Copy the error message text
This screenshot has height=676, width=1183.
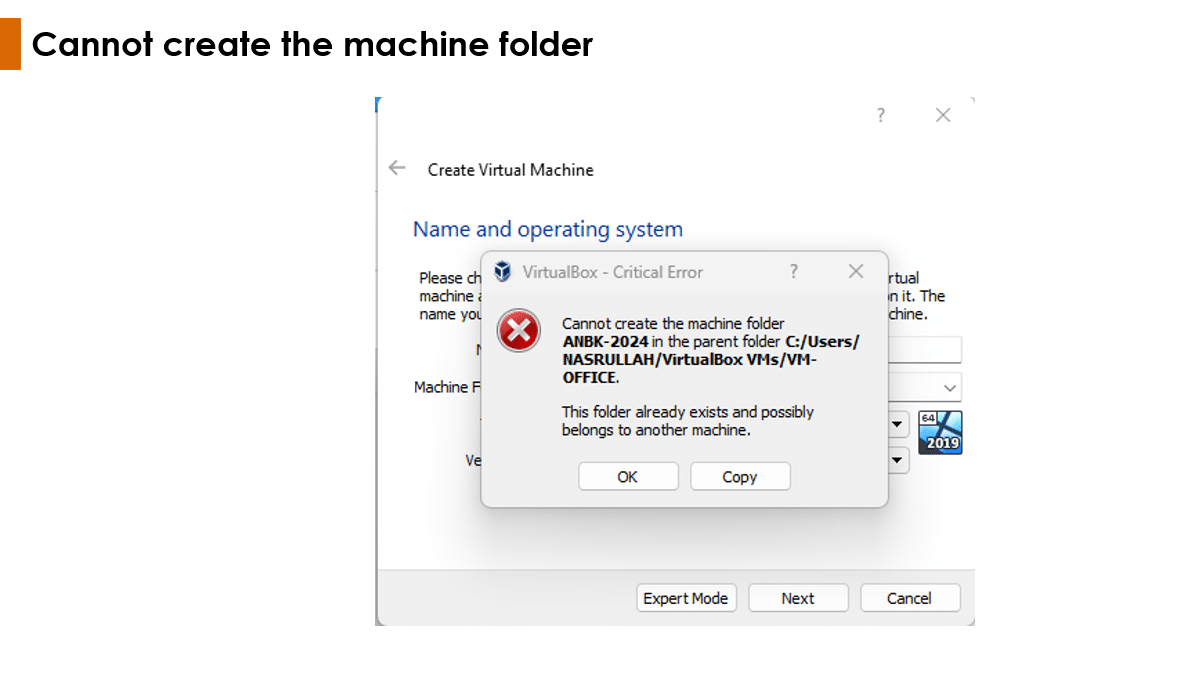tap(739, 477)
